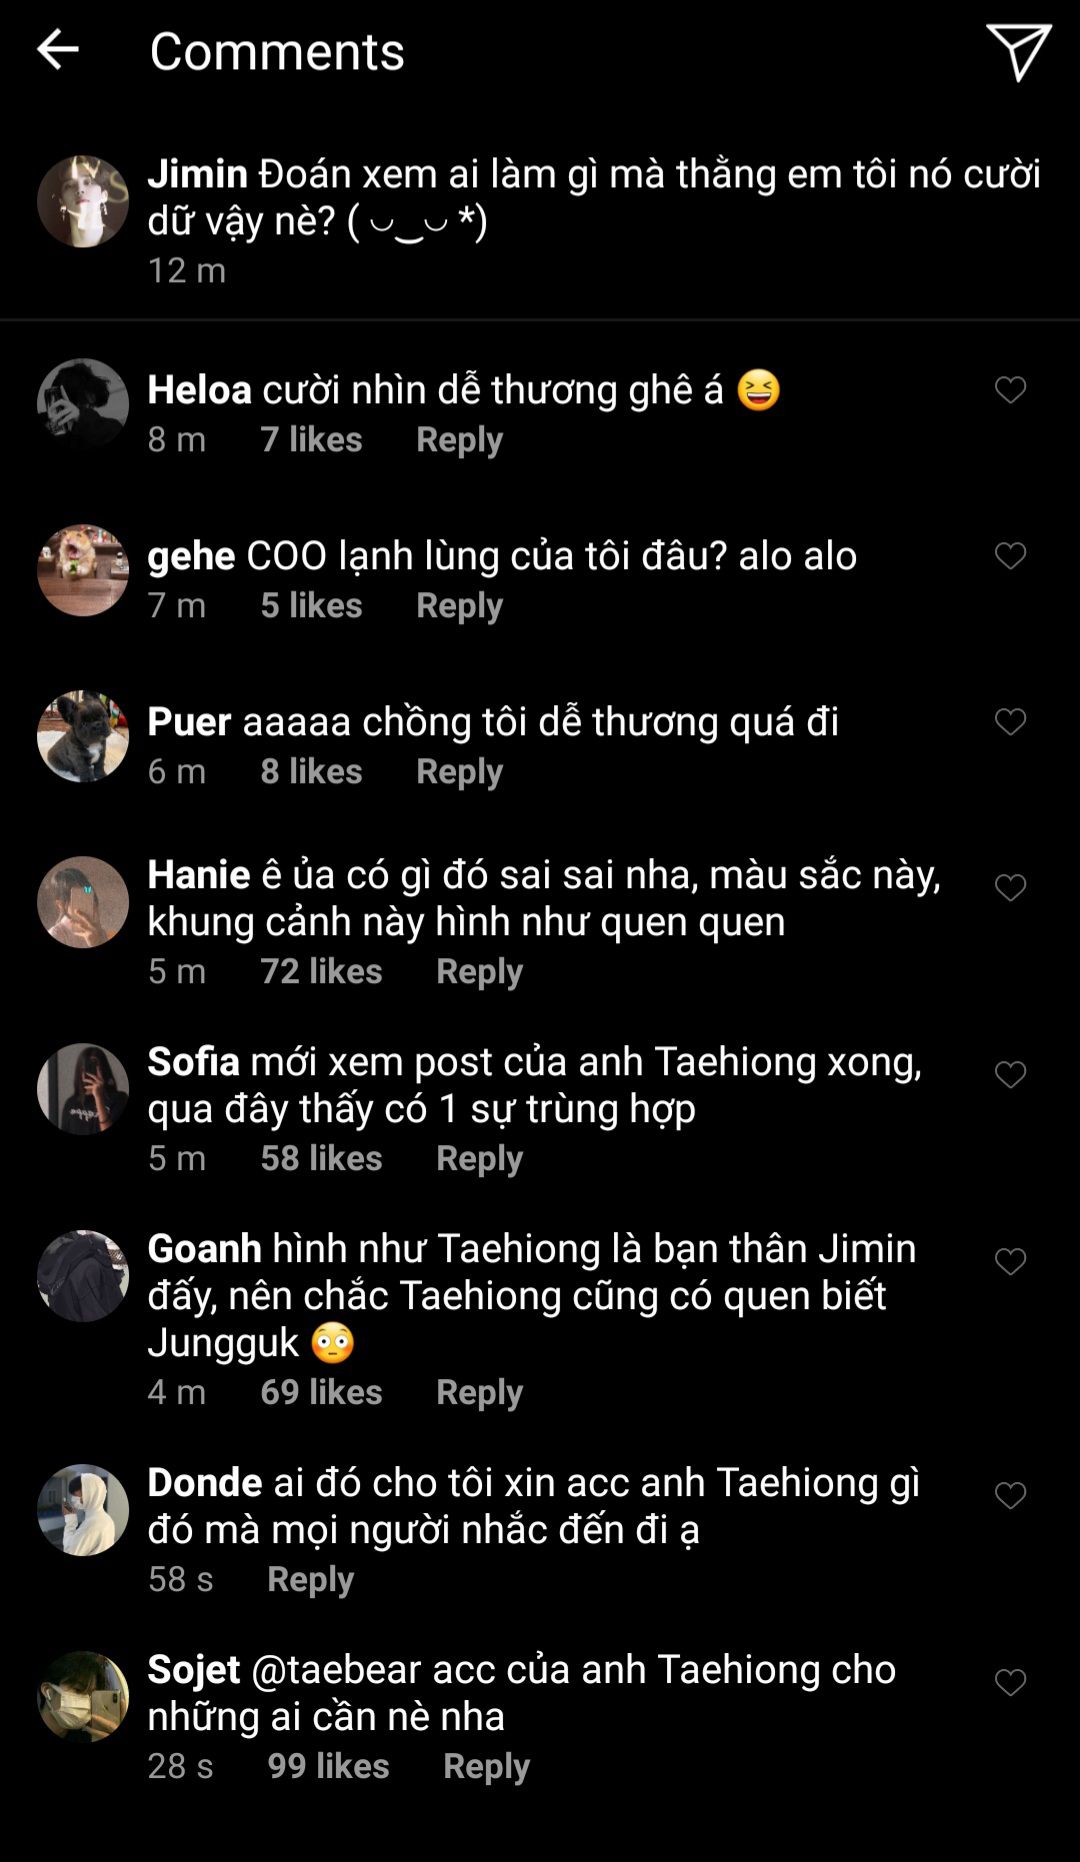Viewport: 1080px width, 1862px height.
Task: Go back using the back arrow
Action: pyautogui.click(x=57, y=49)
